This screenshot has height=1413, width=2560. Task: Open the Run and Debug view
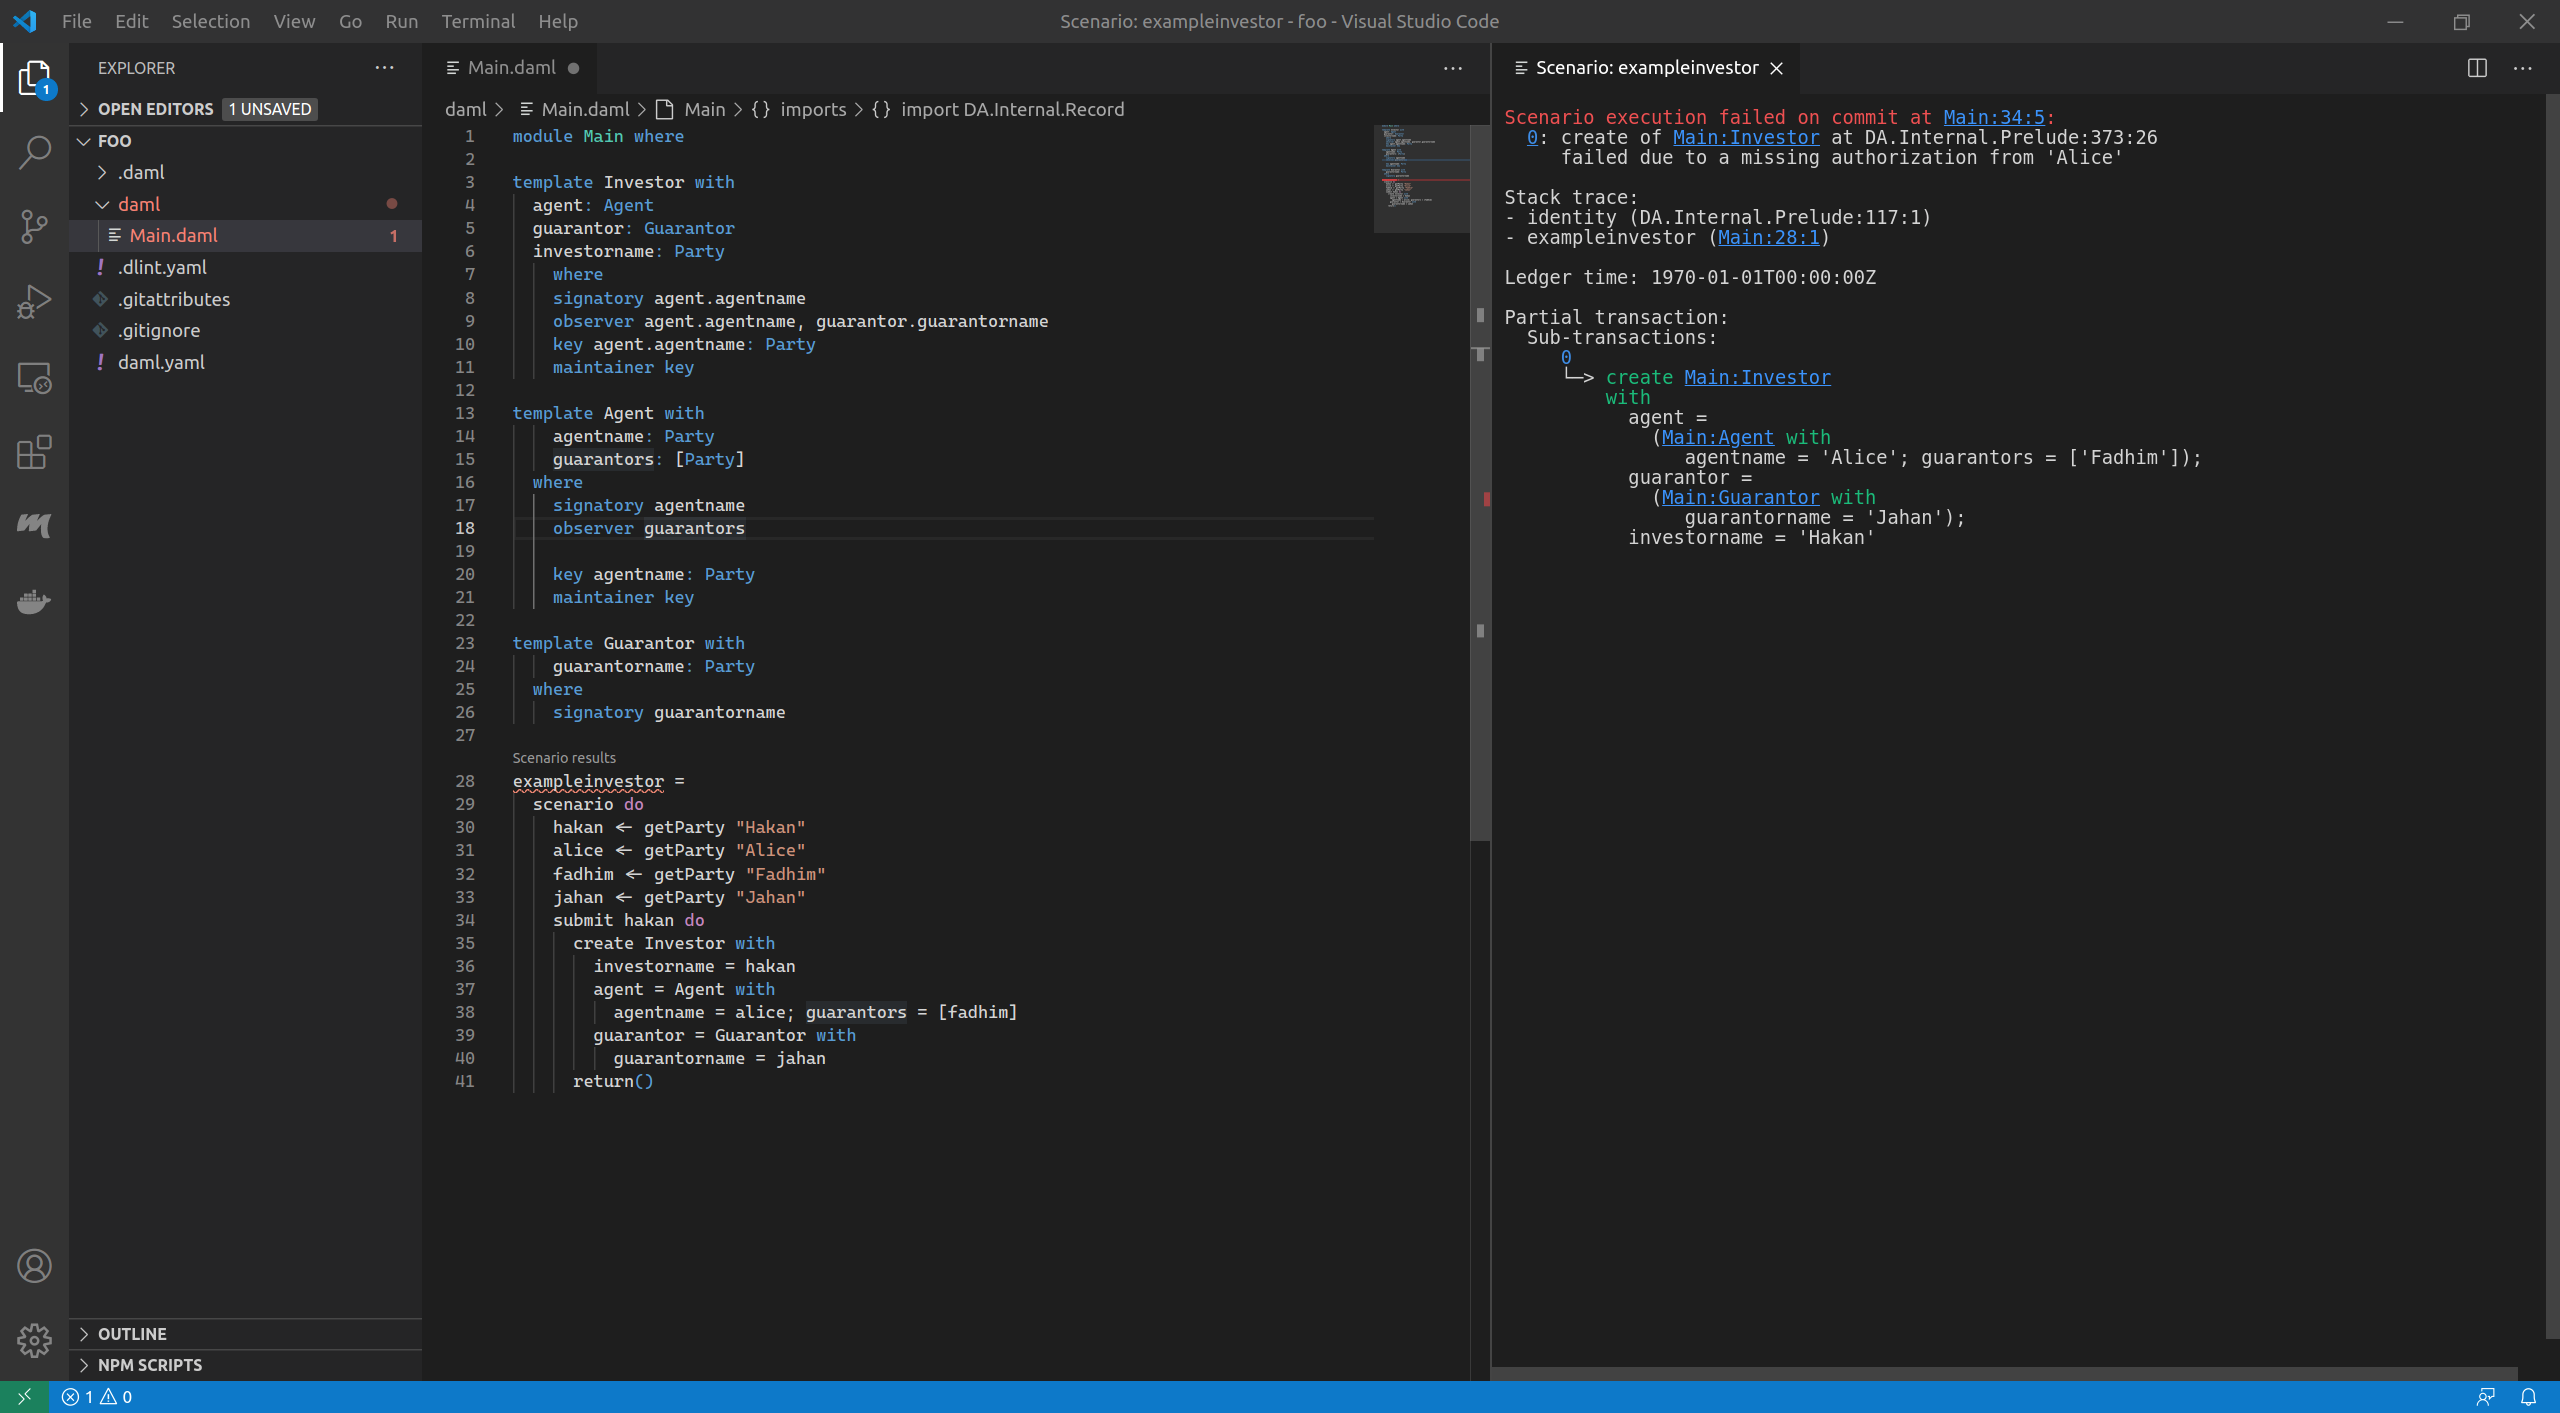(x=34, y=301)
